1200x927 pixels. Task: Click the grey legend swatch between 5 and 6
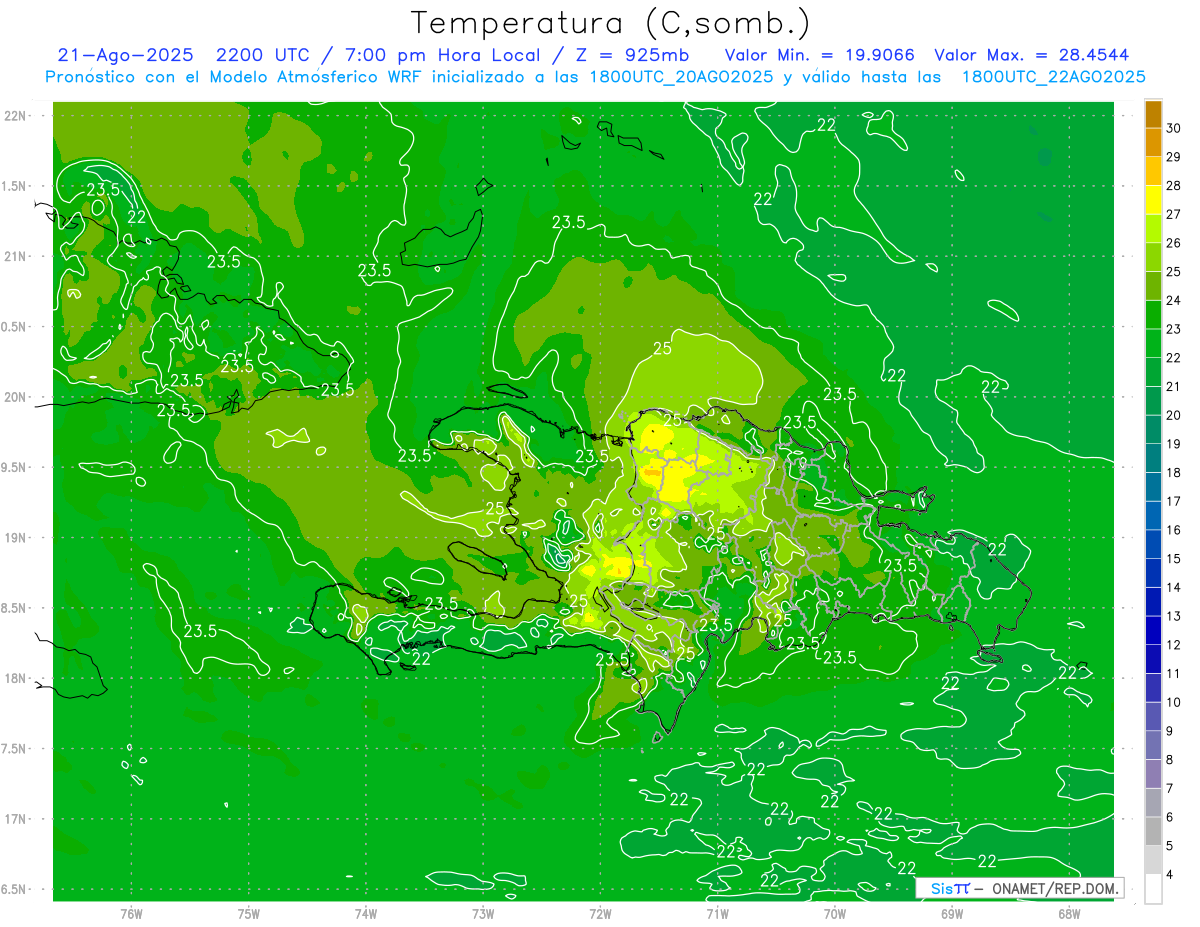(1153, 831)
